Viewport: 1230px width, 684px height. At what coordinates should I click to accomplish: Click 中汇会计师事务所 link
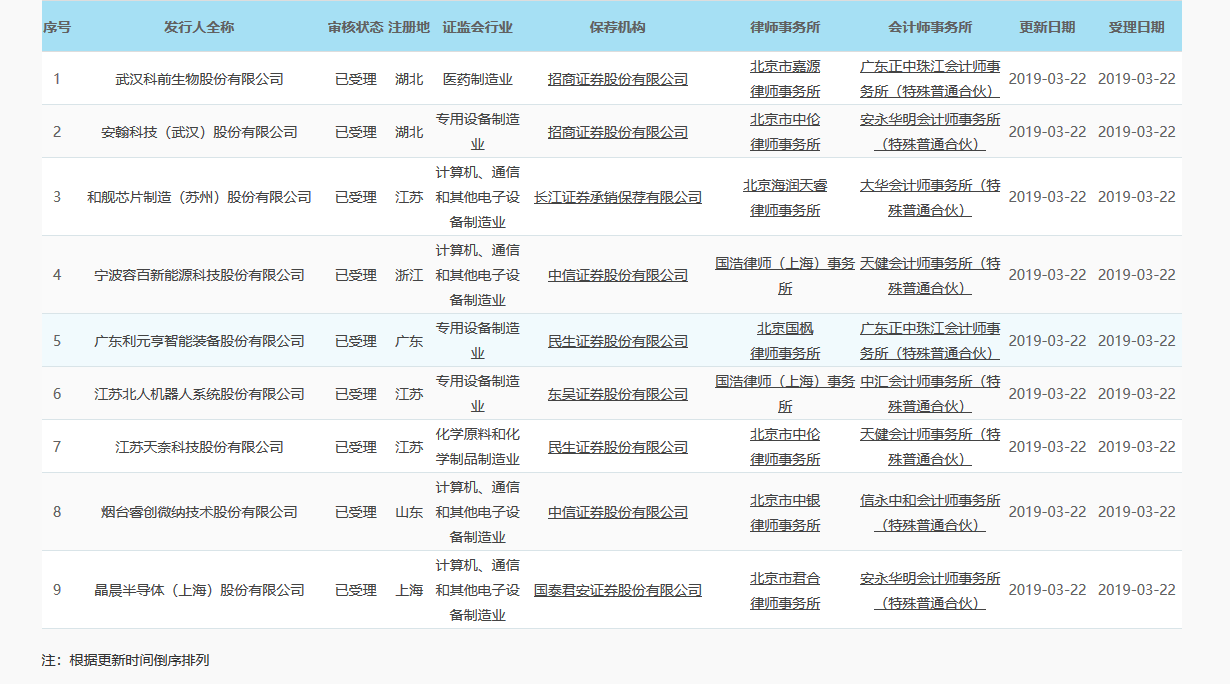pos(930,394)
